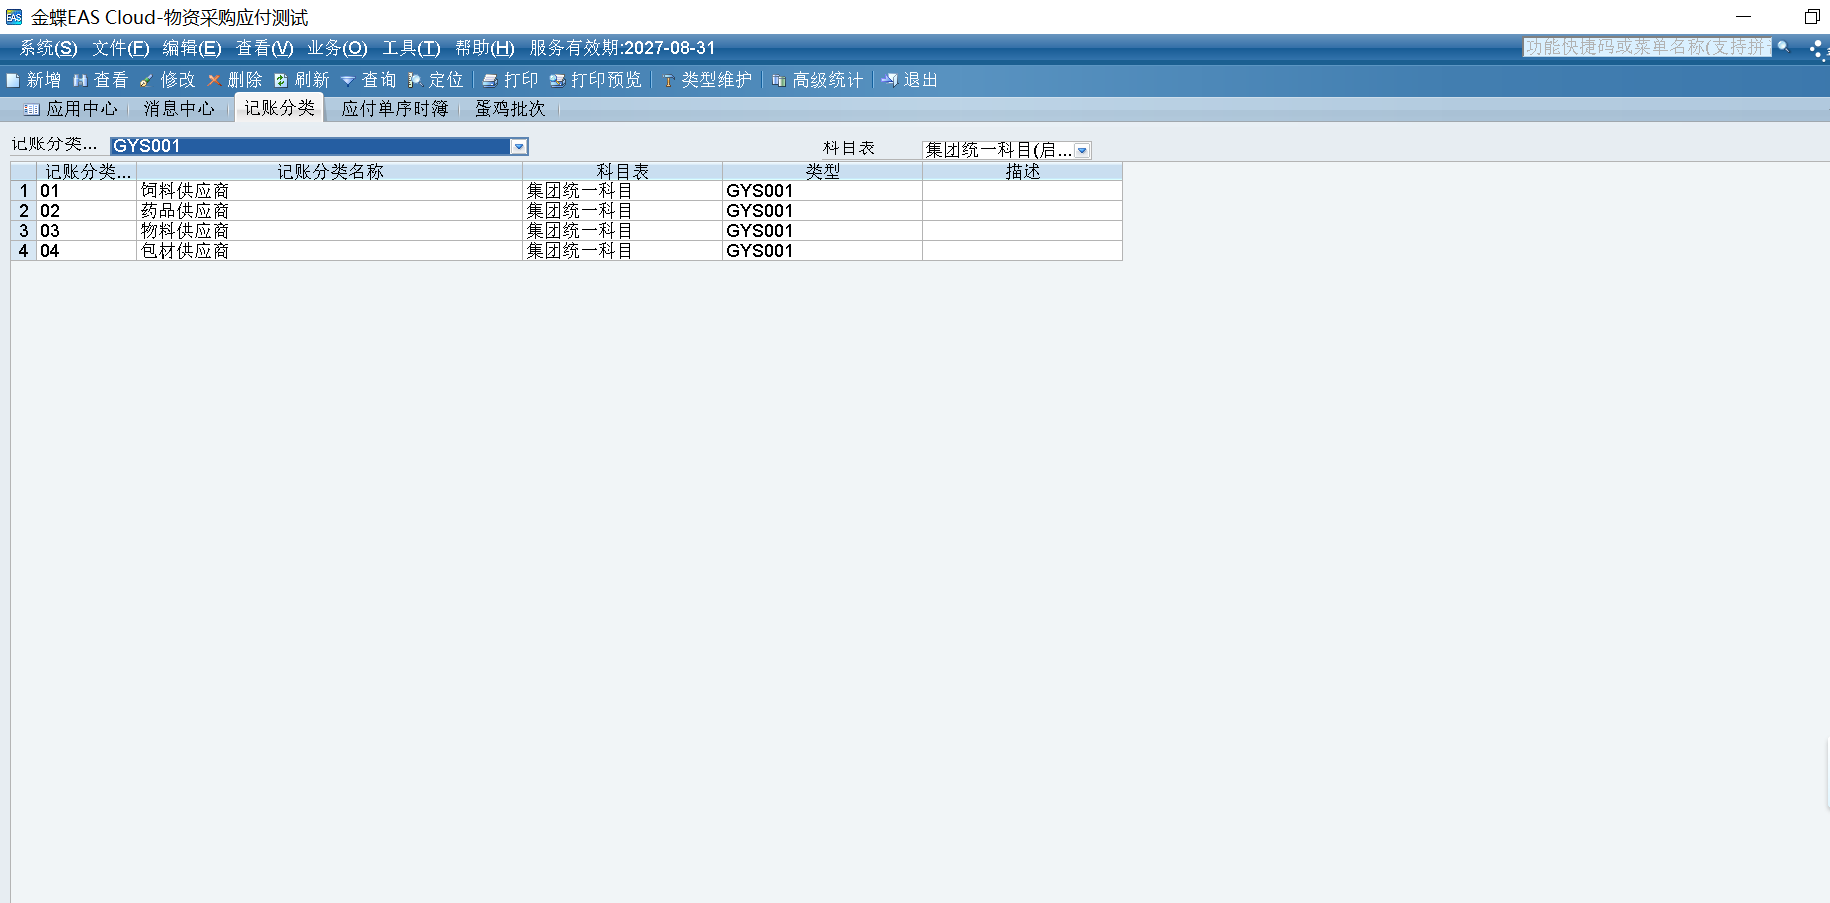Expand the GYS001 记账分类 dropdown

tap(519, 147)
